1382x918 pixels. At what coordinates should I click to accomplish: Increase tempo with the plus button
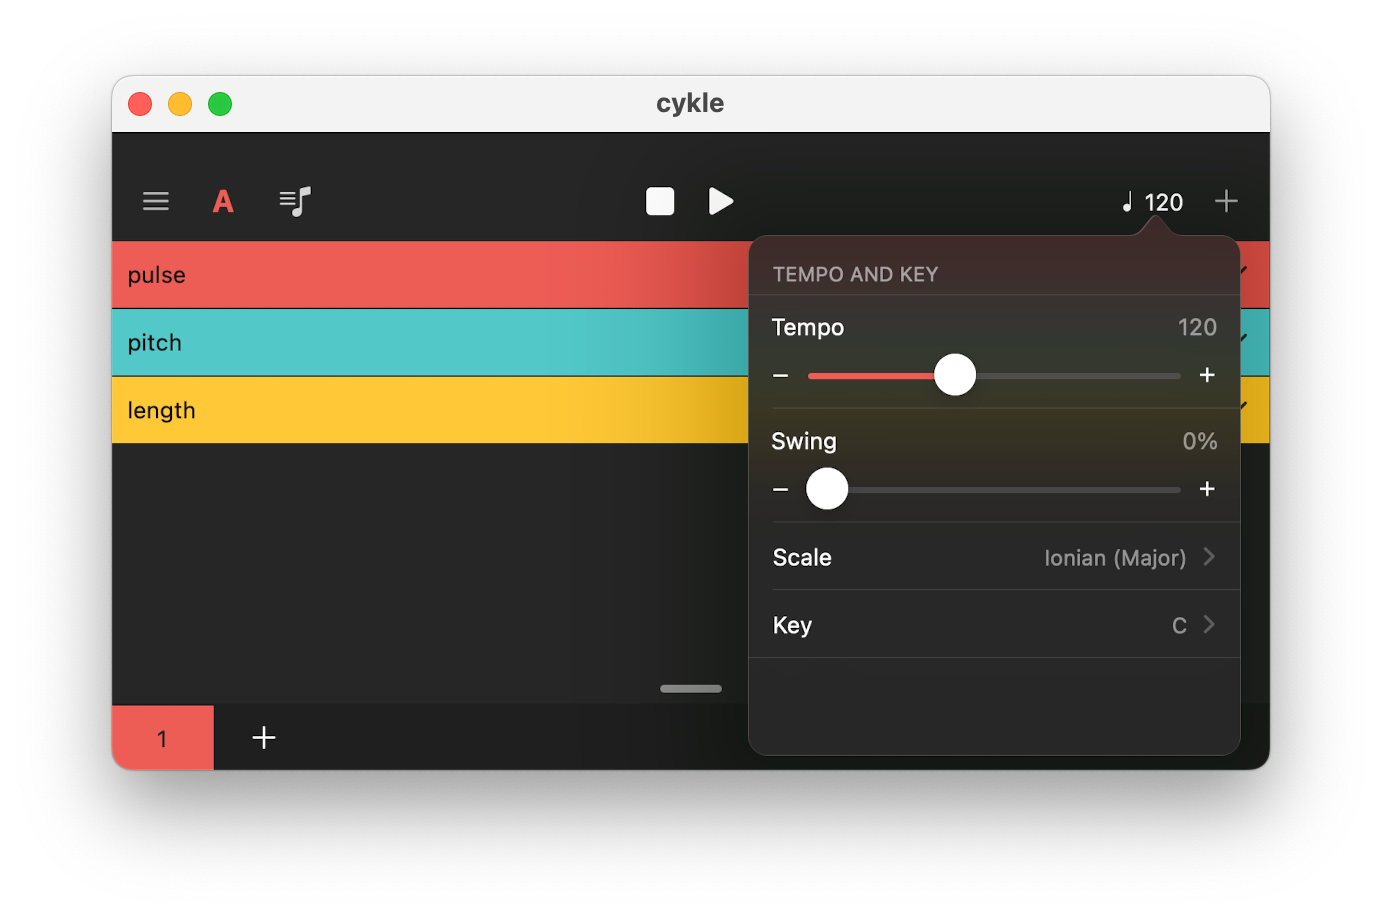coord(1207,375)
